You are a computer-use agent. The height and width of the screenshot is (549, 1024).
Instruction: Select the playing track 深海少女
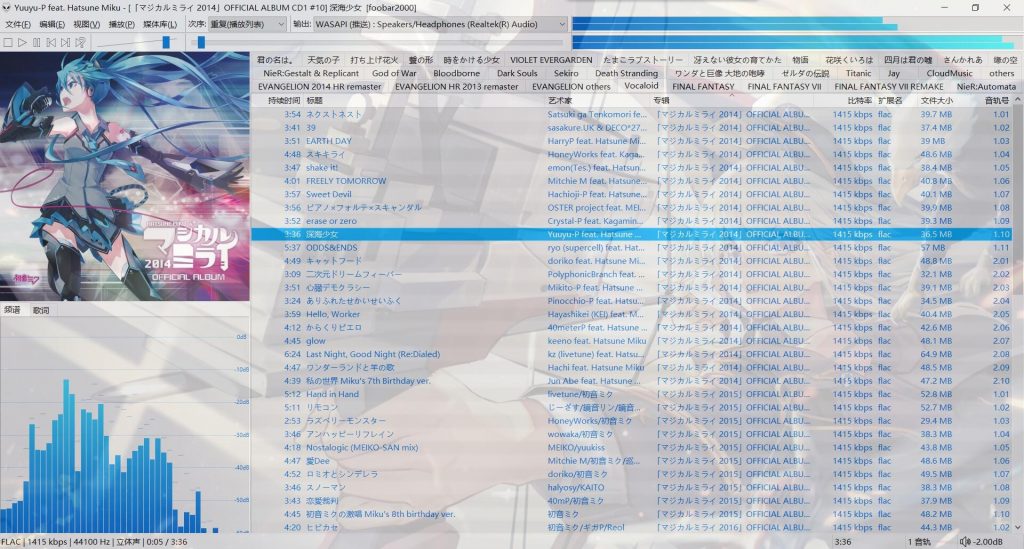pos(632,234)
